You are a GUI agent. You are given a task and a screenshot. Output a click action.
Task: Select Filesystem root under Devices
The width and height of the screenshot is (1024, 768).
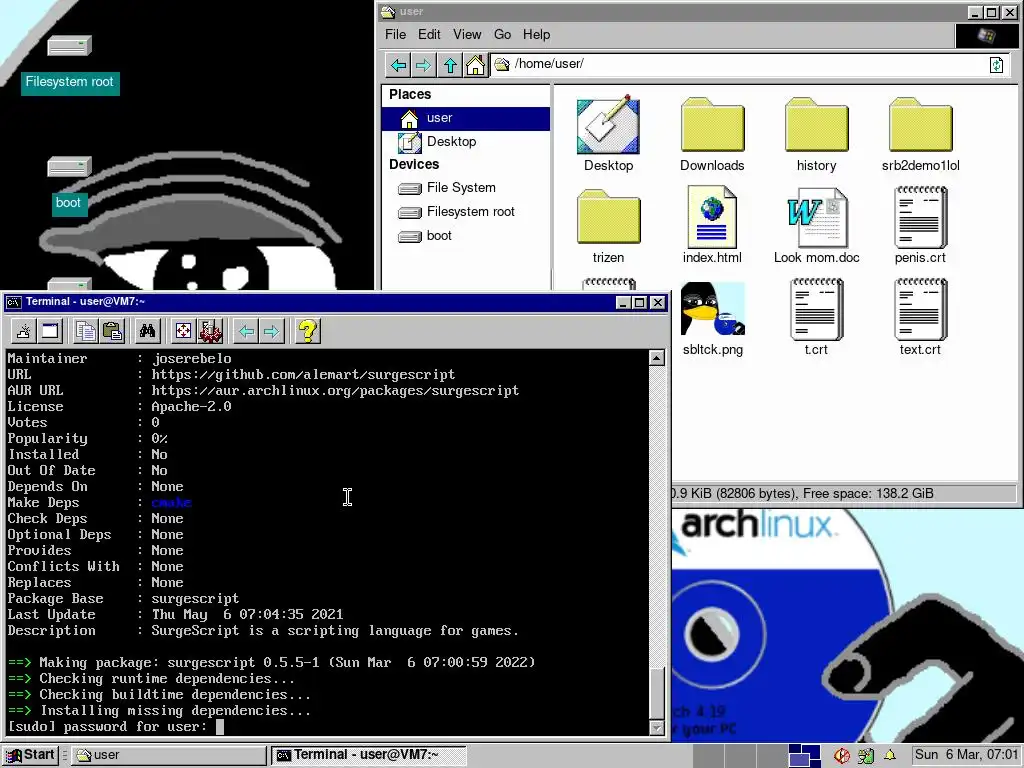[466, 212]
